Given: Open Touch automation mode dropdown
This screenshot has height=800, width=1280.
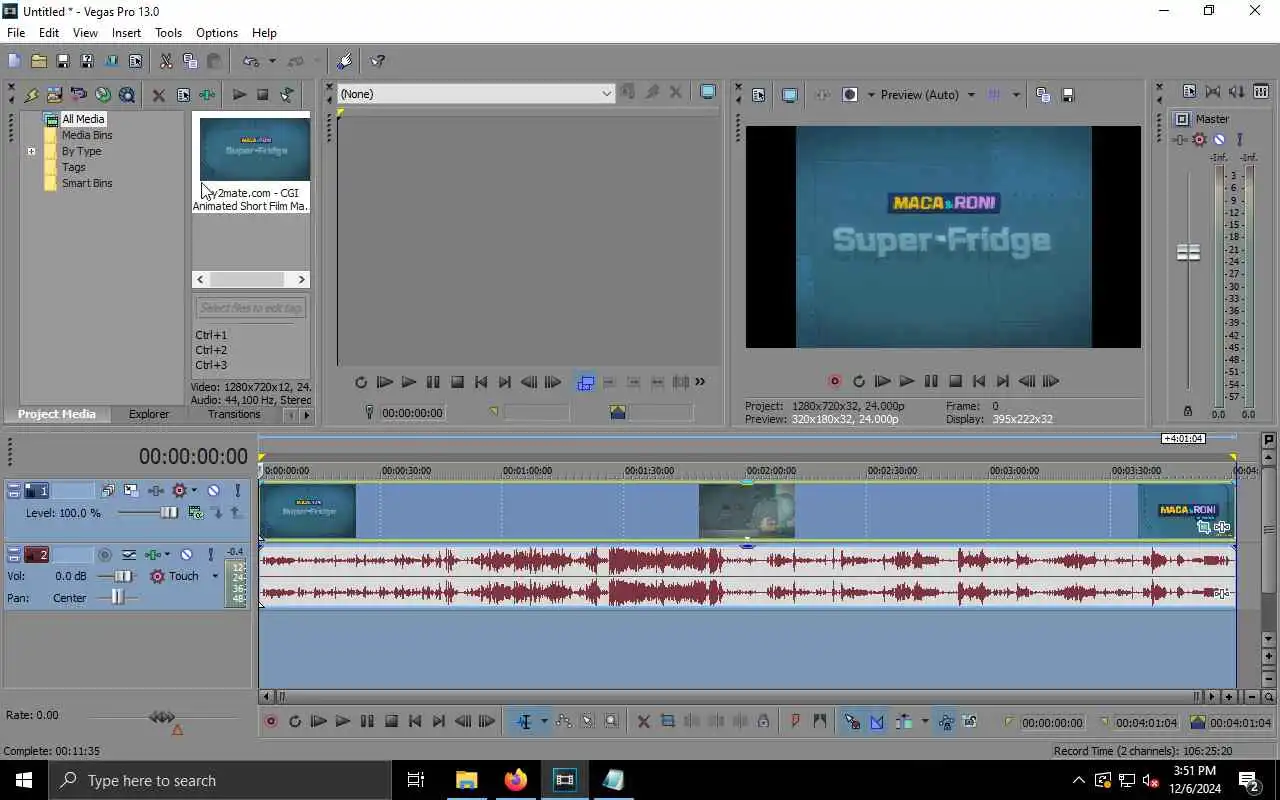Looking at the screenshot, I should click(215, 576).
